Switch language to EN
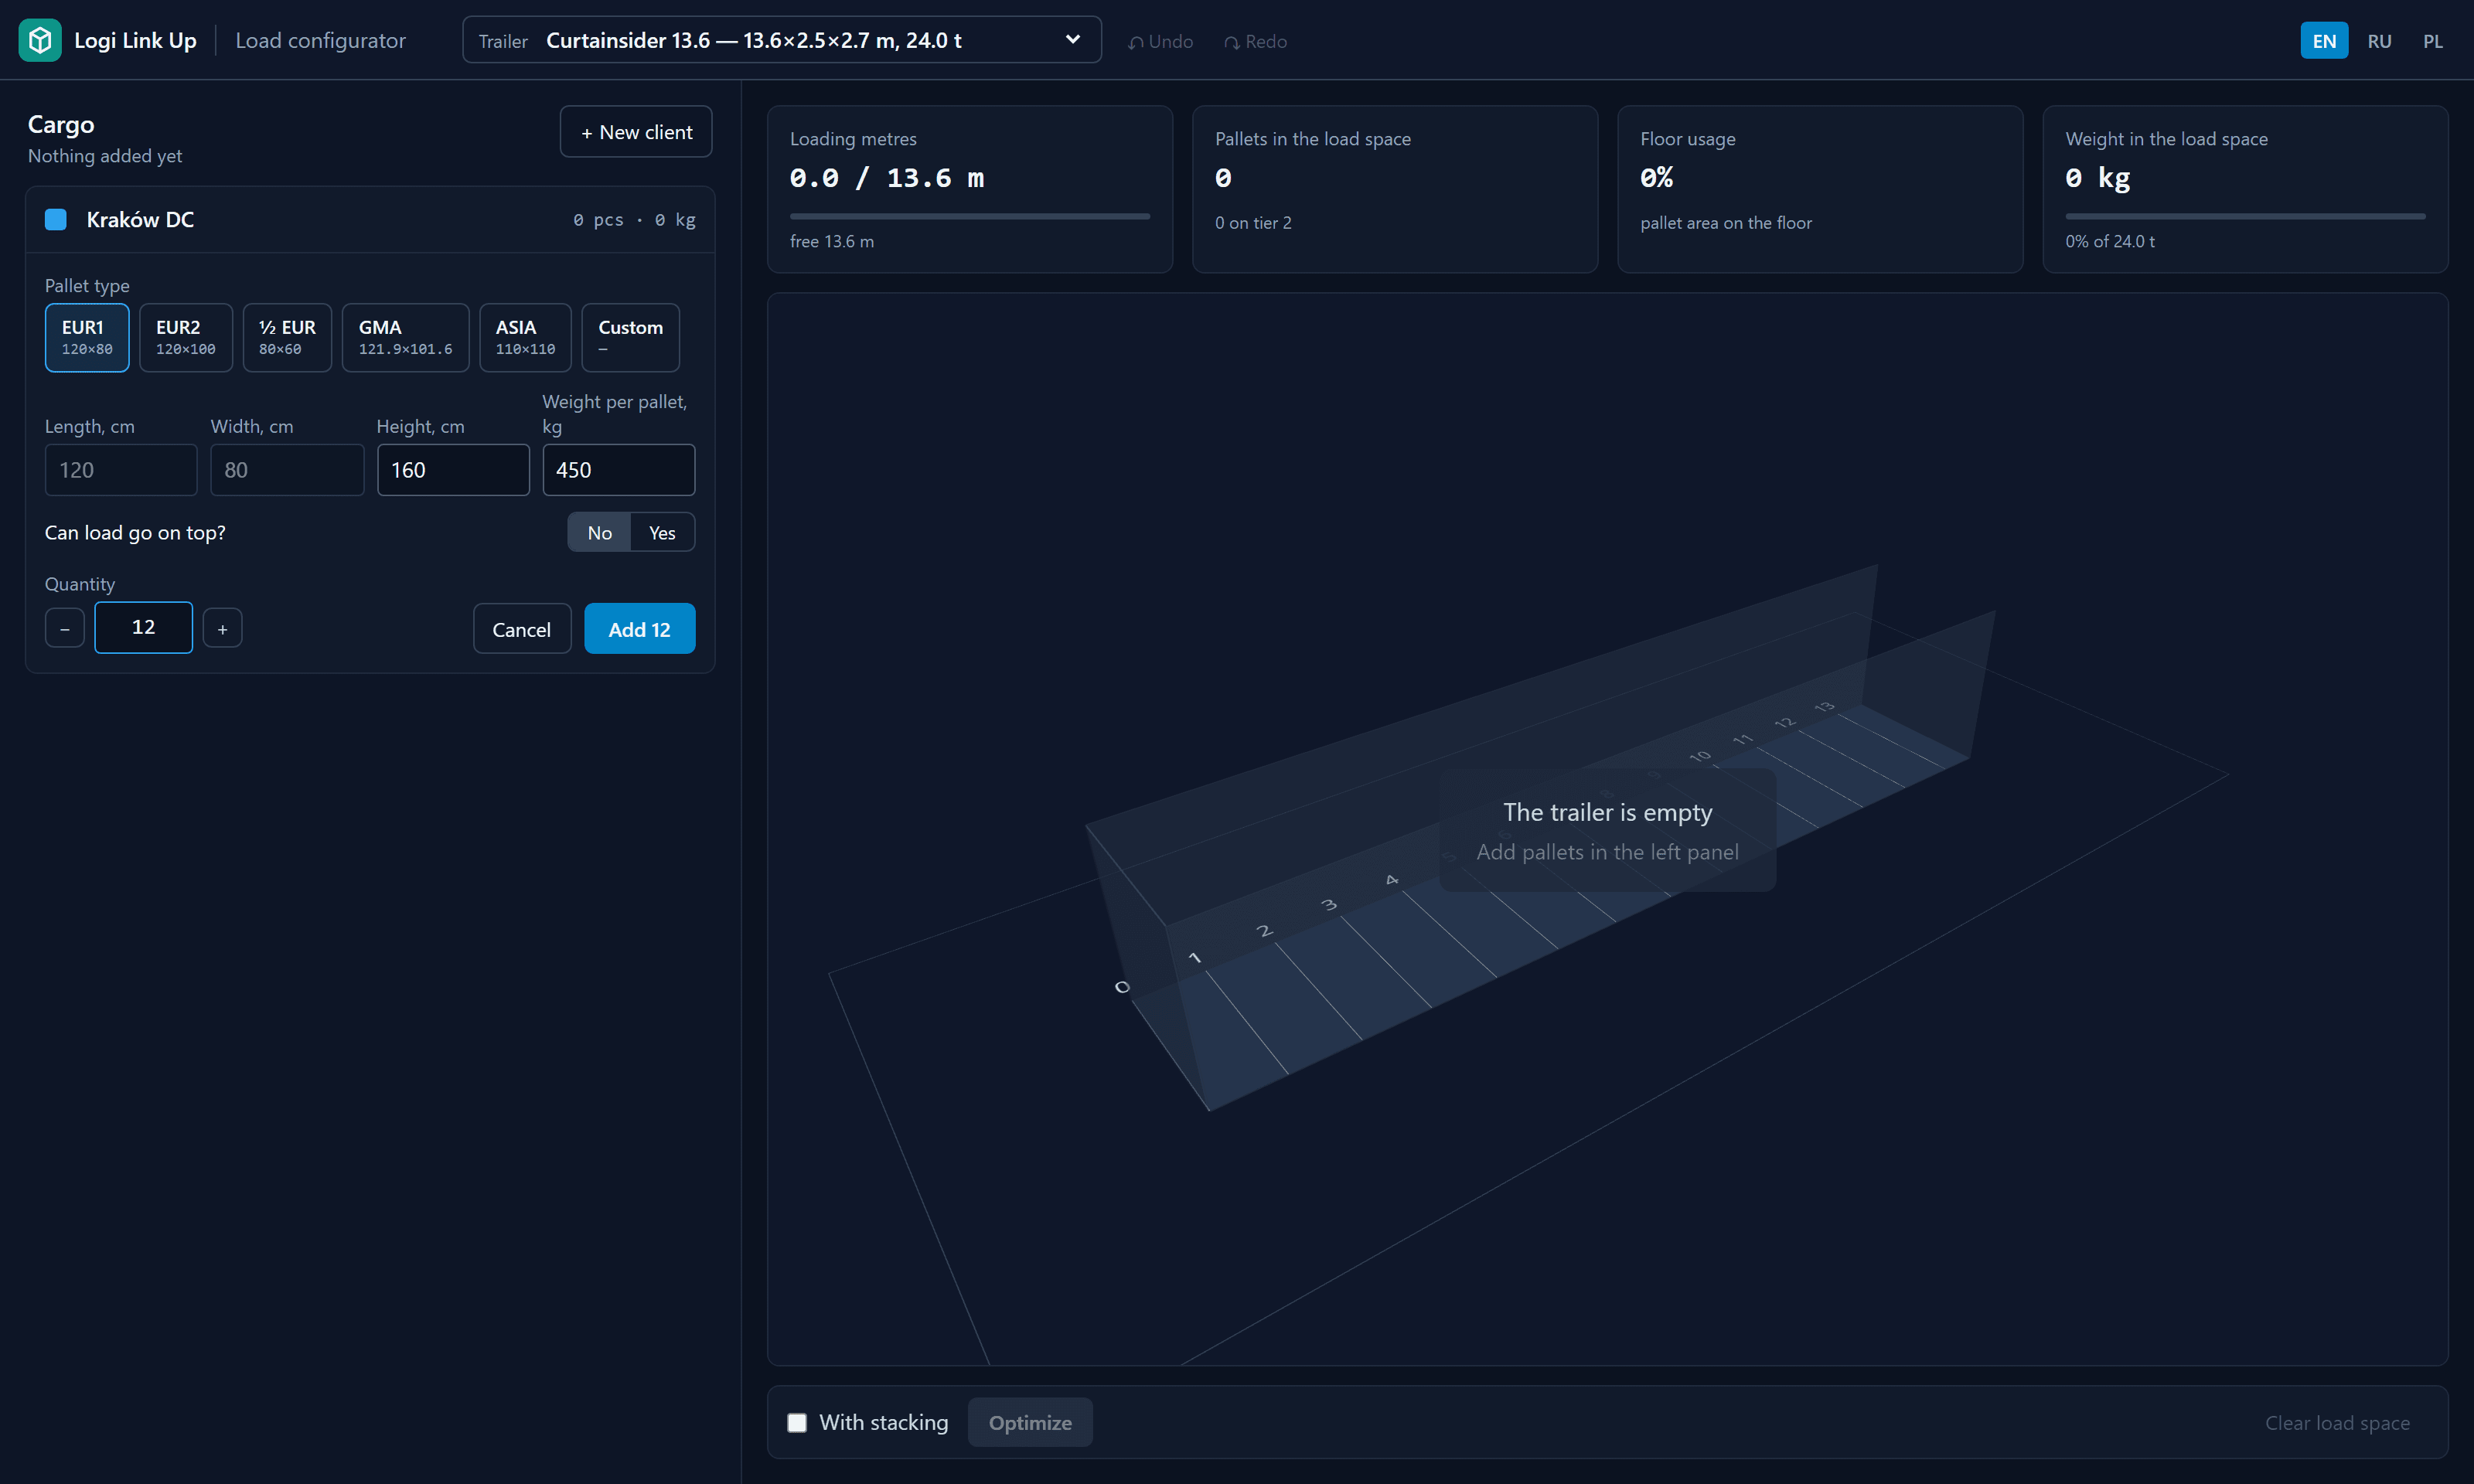Viewport: 2474px width, 1484px height. click(2323, 41)
